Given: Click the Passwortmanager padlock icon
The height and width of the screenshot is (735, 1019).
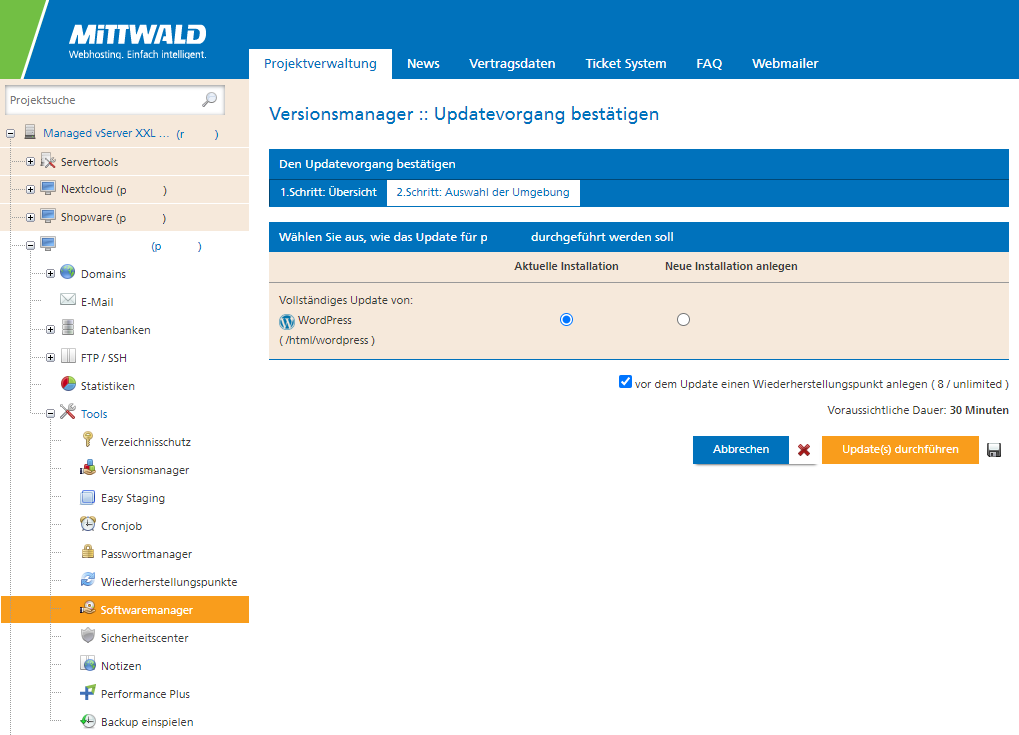Looking at the screenshot, I should click(88, 552).
